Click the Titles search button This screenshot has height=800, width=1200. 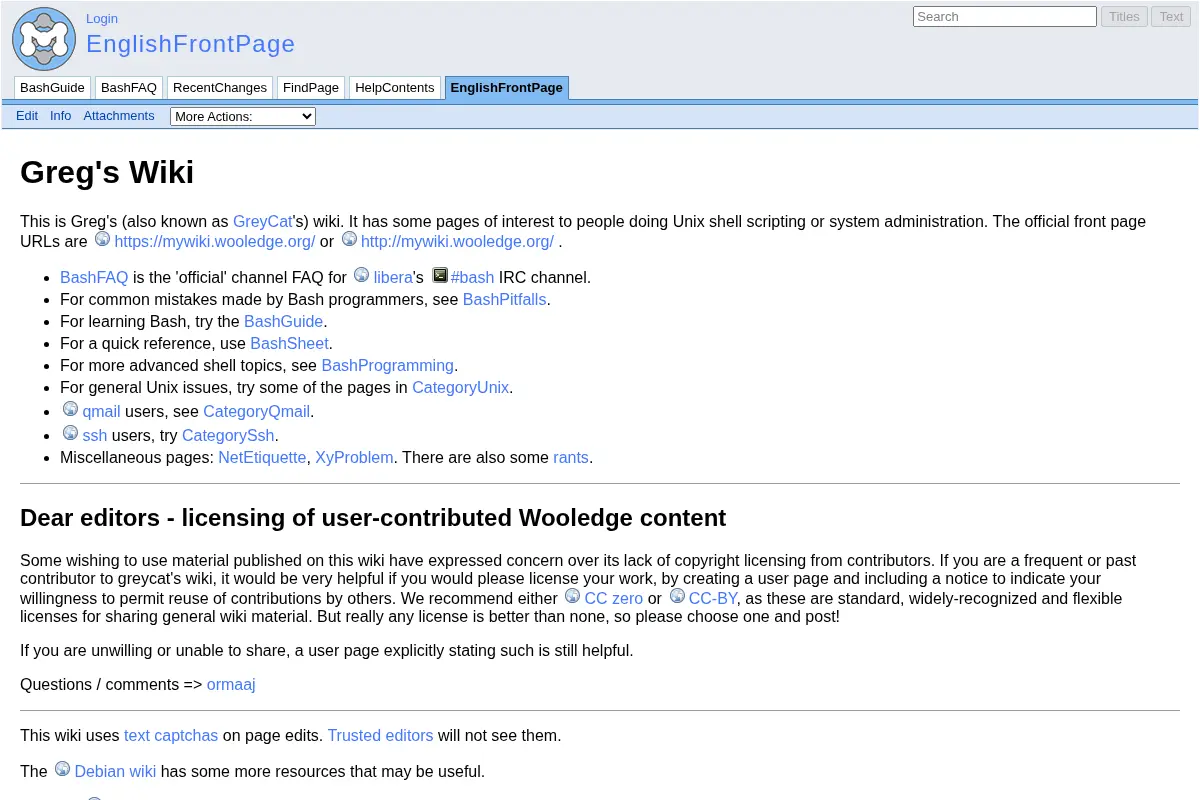click(x=1124, y=17)
